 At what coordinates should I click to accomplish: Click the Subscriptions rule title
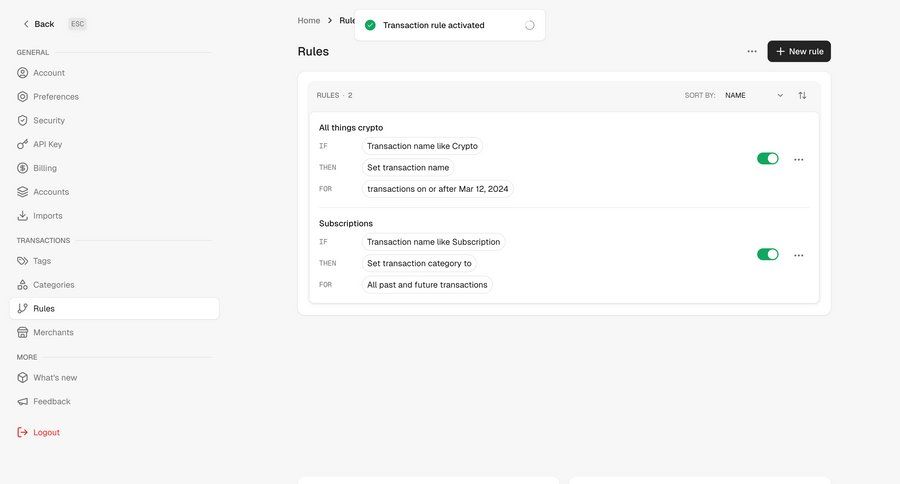346,223
